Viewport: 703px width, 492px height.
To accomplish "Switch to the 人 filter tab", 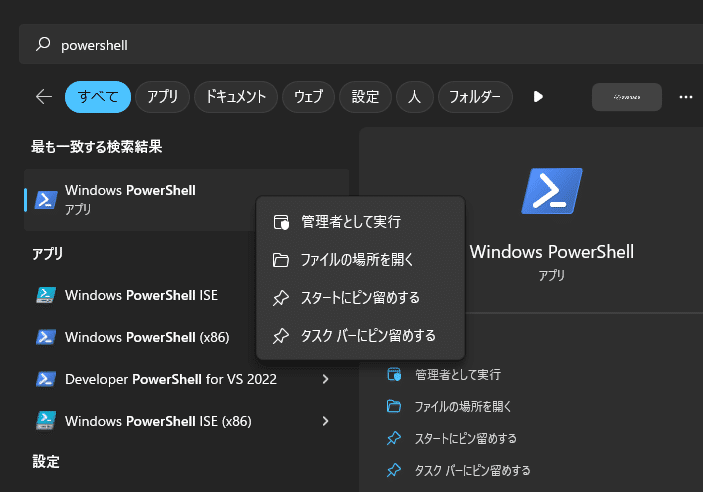I will click(415, 97).
